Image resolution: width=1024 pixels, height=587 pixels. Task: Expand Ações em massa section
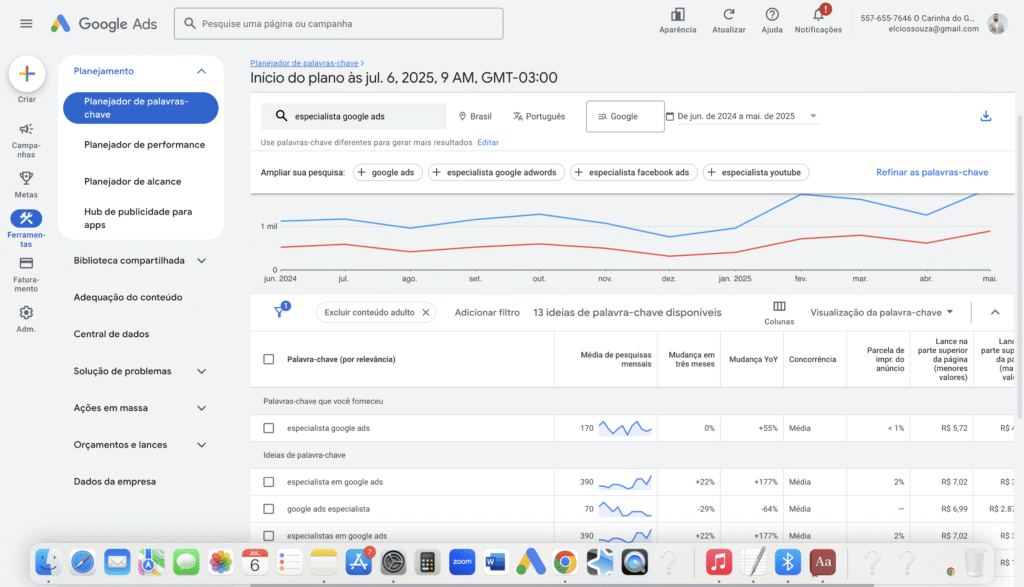(x=201, y=408)
